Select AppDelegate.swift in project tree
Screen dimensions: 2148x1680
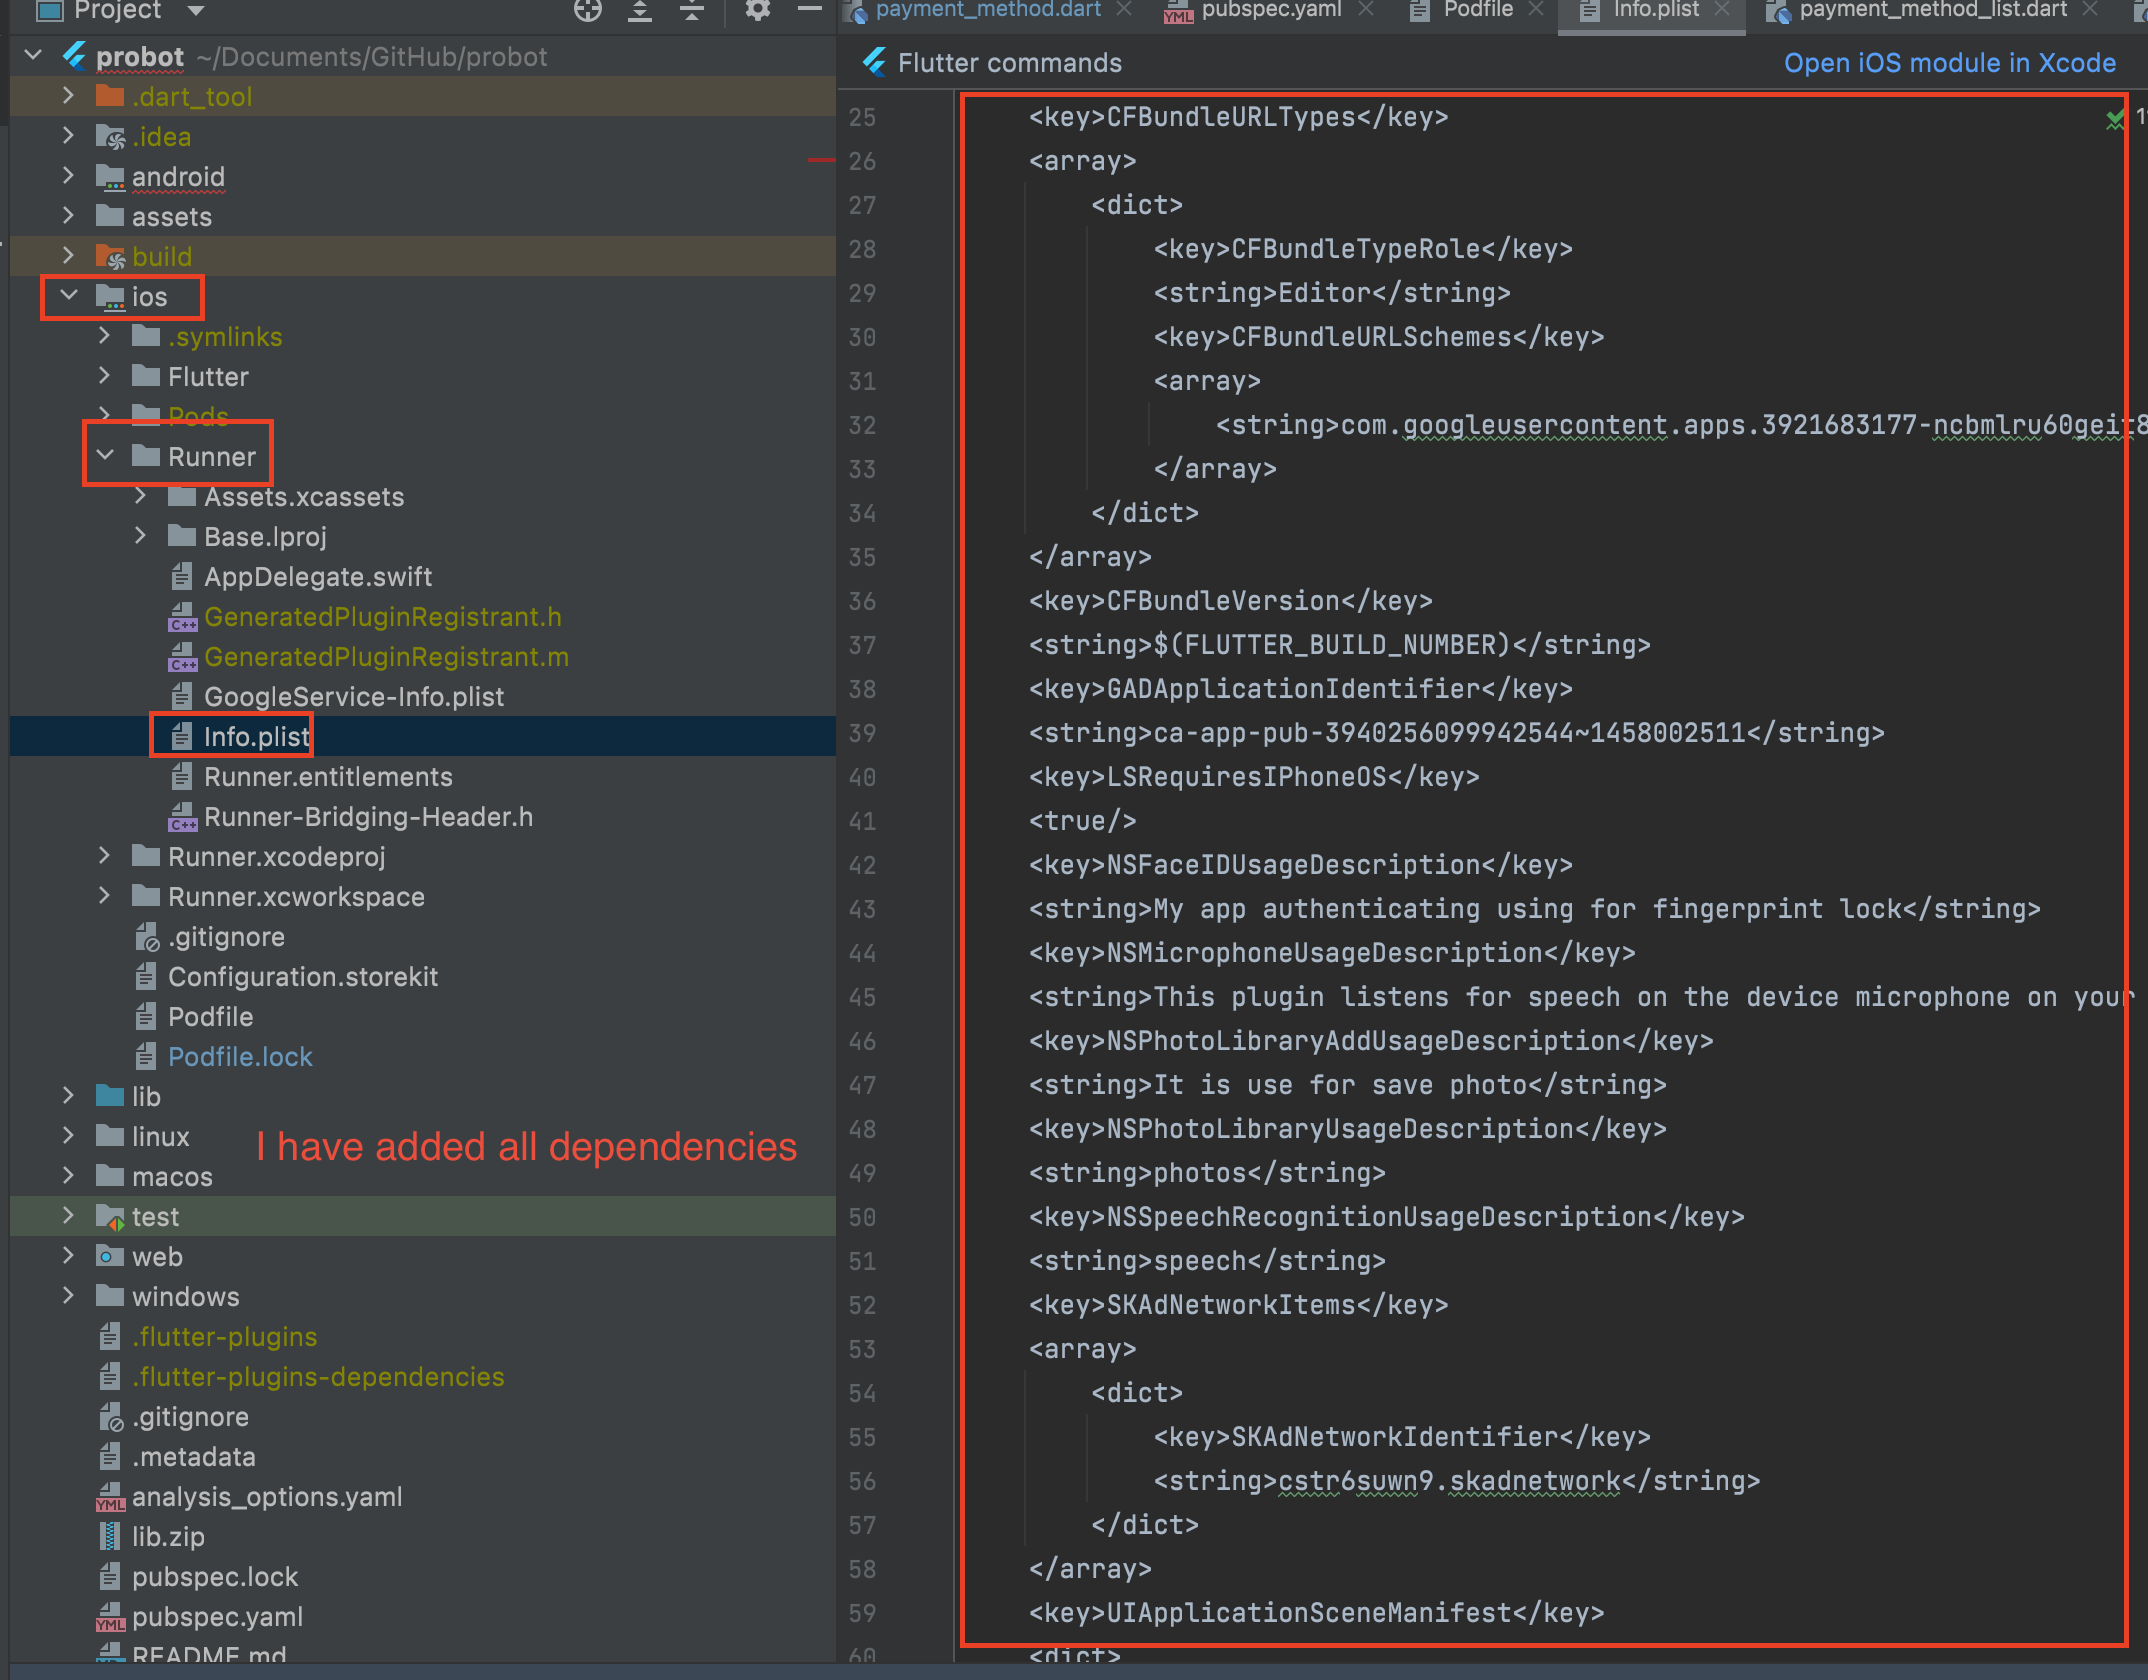[317, 577]
